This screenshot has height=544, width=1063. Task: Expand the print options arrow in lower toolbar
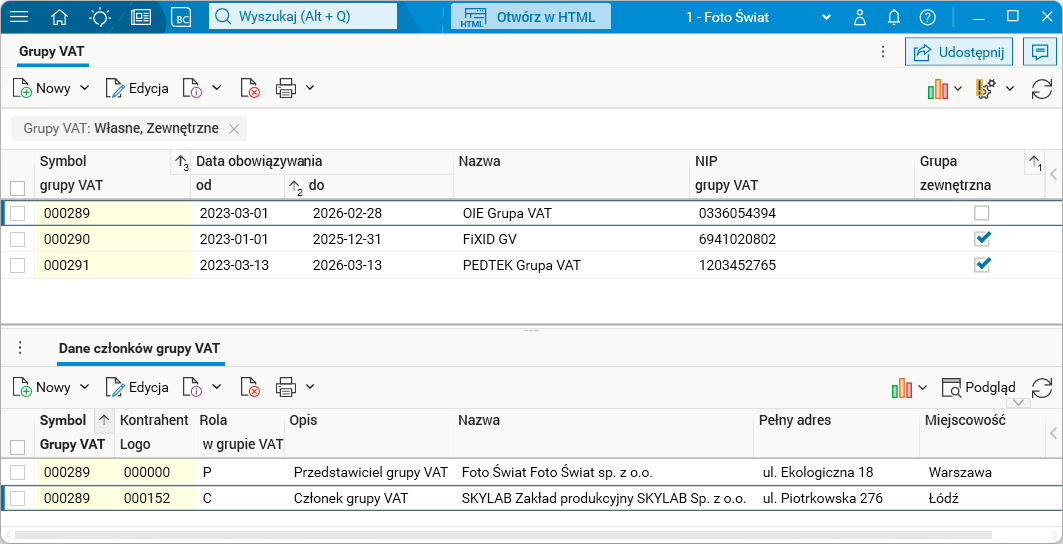(310, 387)
